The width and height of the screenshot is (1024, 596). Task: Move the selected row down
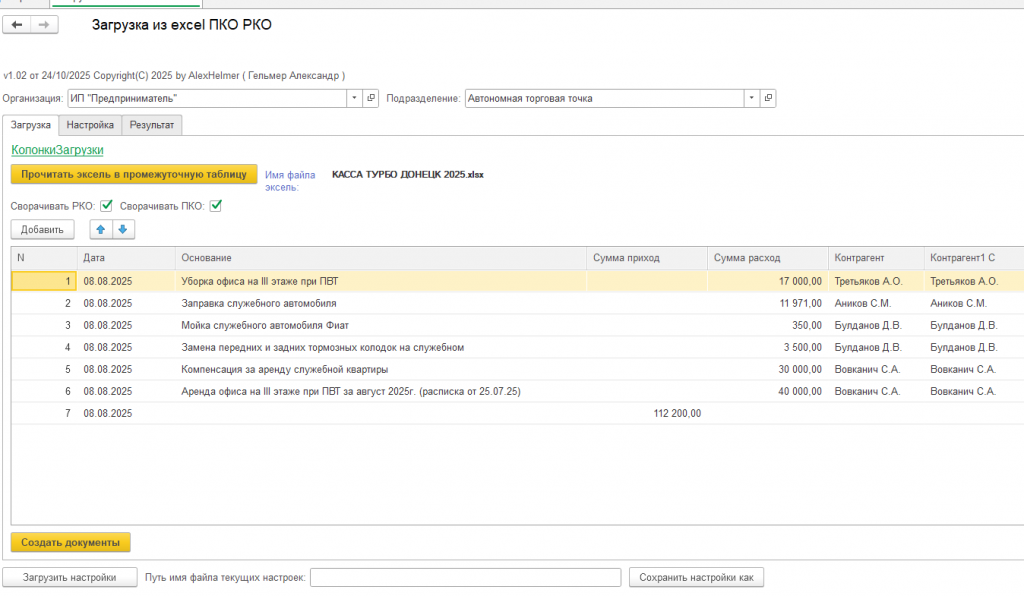pyautogui.click(x=122, y=229)
